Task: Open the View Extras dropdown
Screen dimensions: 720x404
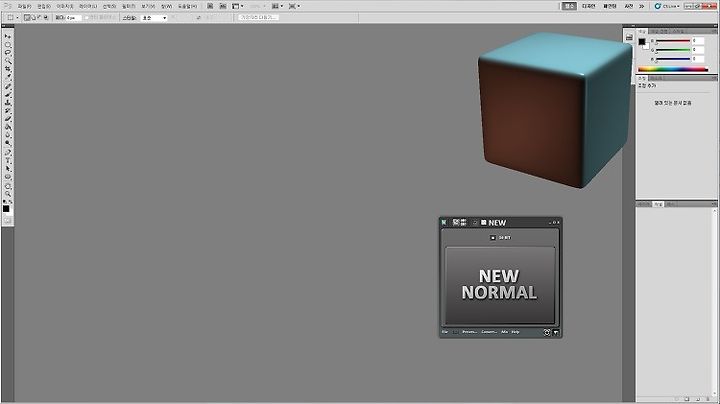Action: click(x=237, y=6)
